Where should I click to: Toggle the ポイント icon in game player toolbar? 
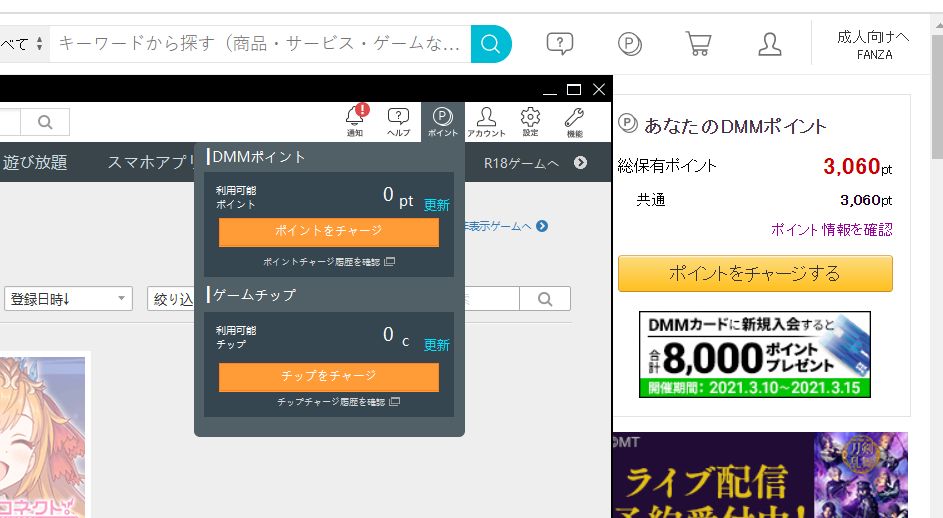point(443,122)
